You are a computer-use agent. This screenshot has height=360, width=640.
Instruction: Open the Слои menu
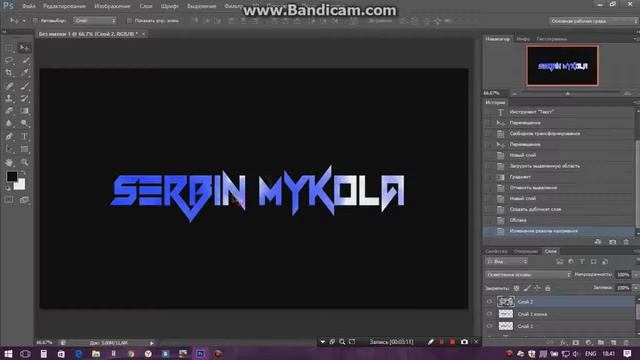tap(146, 6)
